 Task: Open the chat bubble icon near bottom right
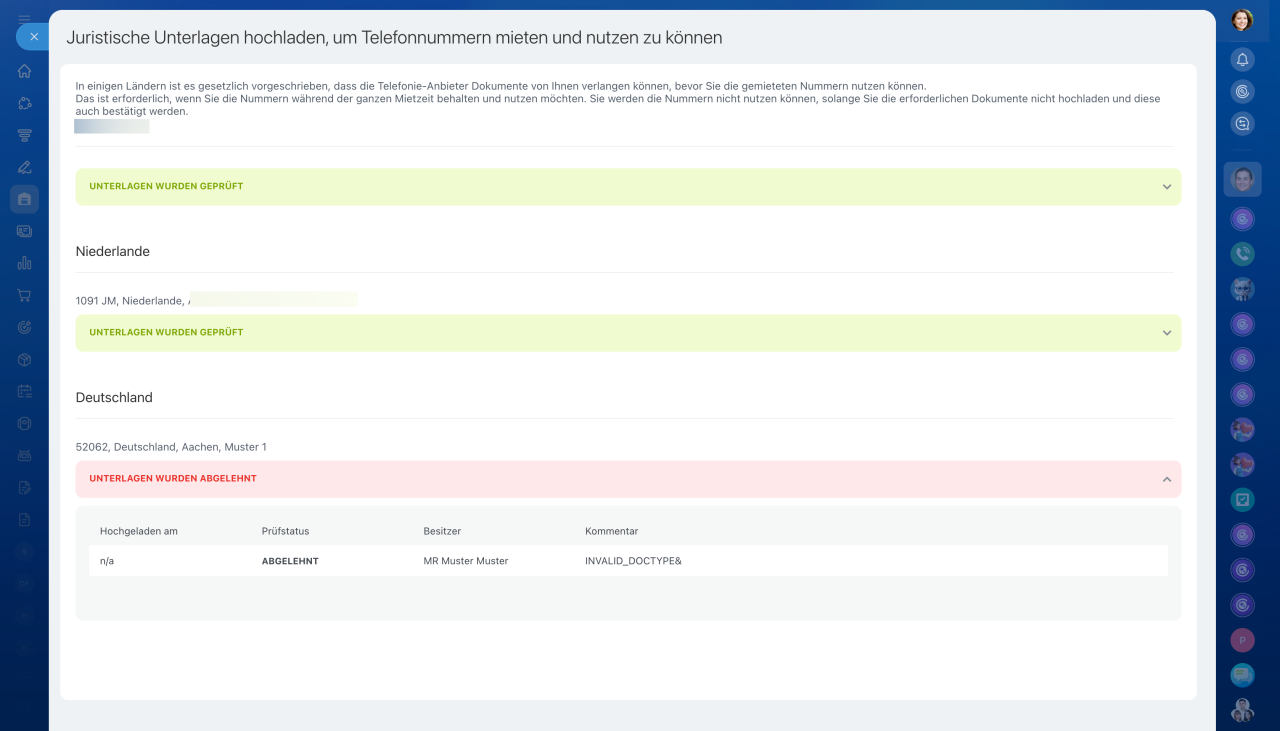point(1242,675)
